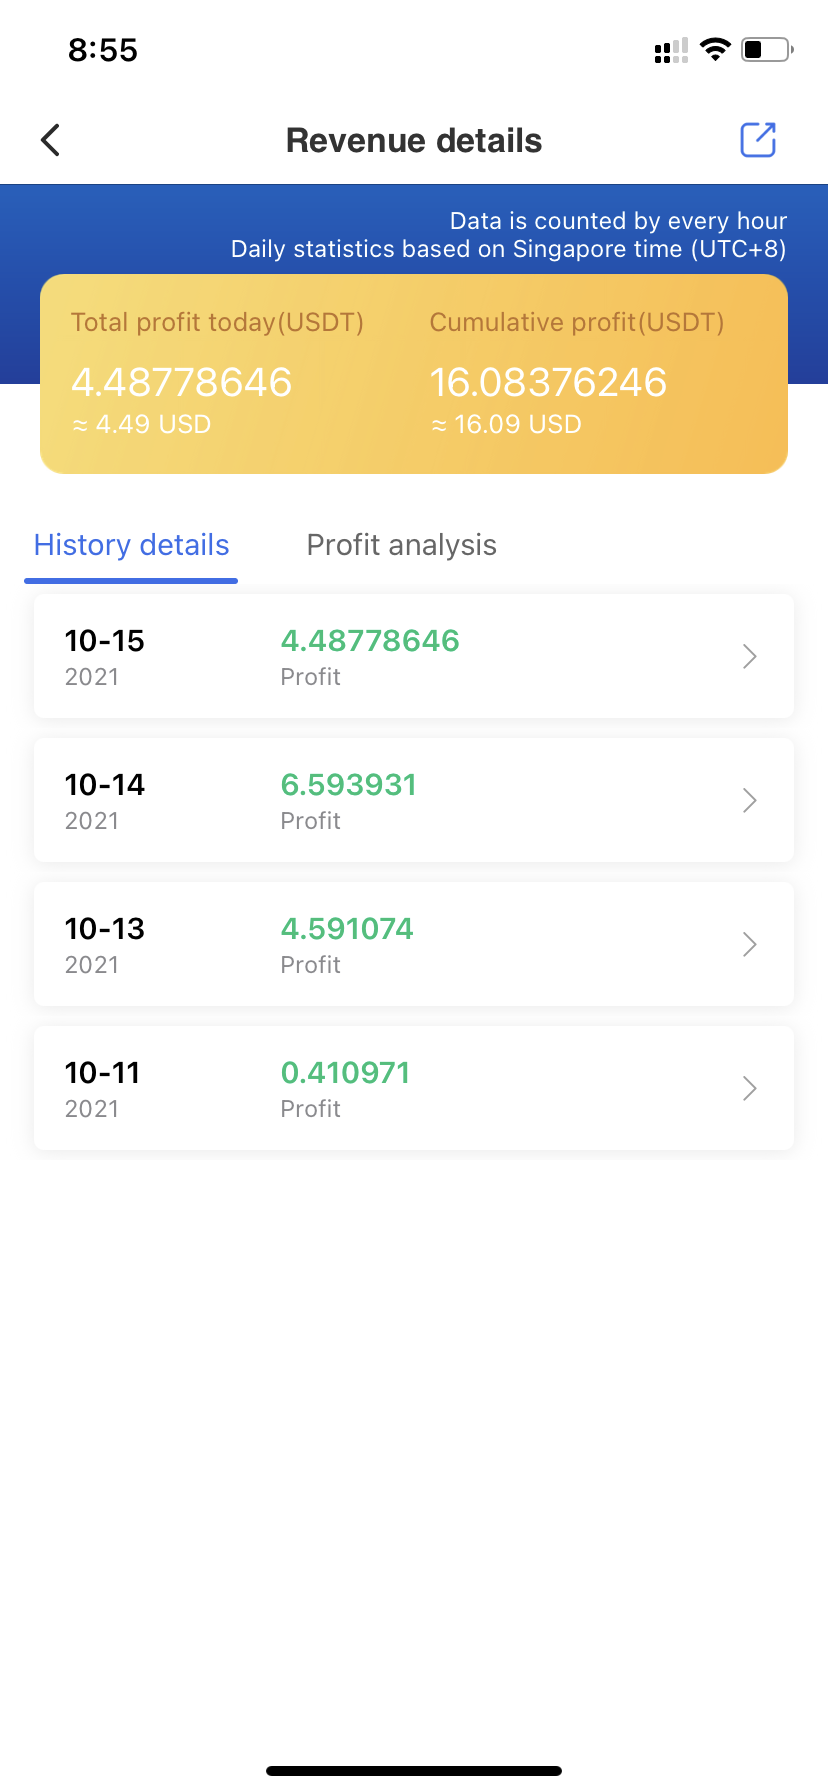Switch to the Profit analysis tab
This screenshot has height=1792, width=828.
point(401,545)
